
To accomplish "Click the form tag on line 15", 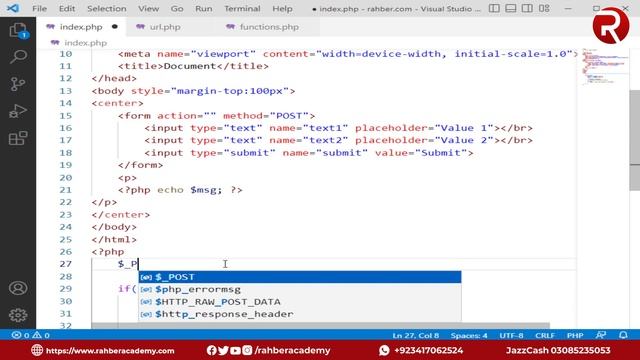I will click(x=216, y=116).
